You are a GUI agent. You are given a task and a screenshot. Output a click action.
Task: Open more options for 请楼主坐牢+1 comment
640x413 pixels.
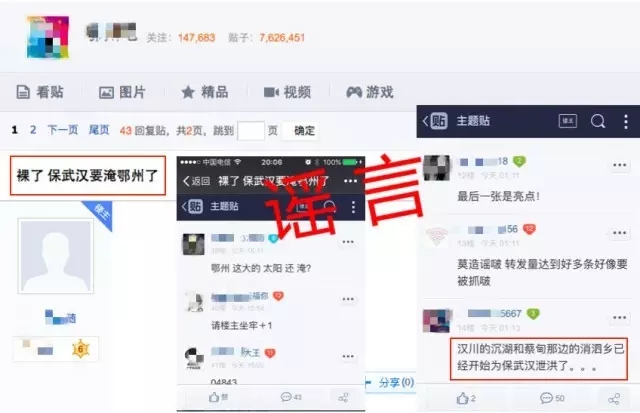click(x=348, y=299)
